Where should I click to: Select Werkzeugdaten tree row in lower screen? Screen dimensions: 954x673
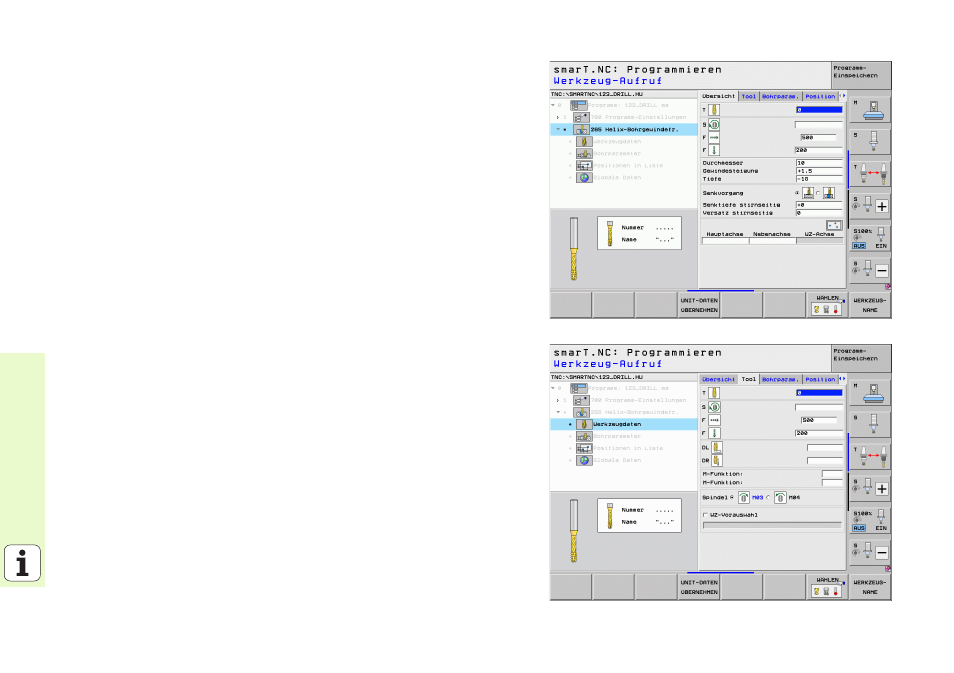point(624,424)
